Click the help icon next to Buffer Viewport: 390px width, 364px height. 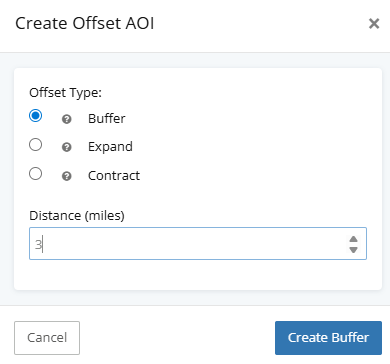click(67, 119)
